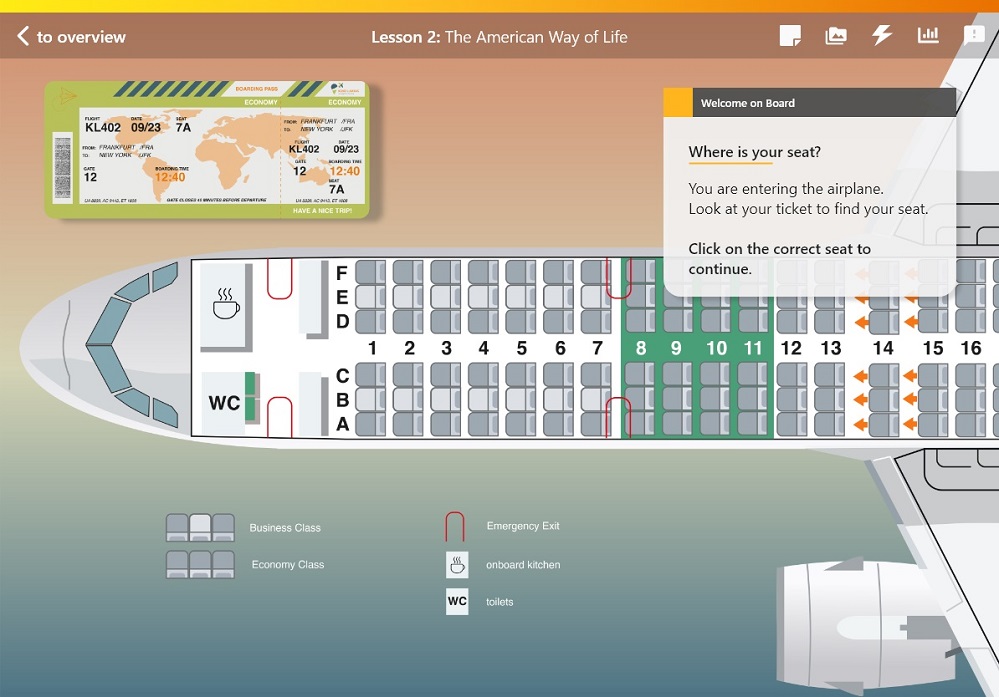The image size is (999, 697).
Task: Open the image gallery icon
Action: click(835, 36)
